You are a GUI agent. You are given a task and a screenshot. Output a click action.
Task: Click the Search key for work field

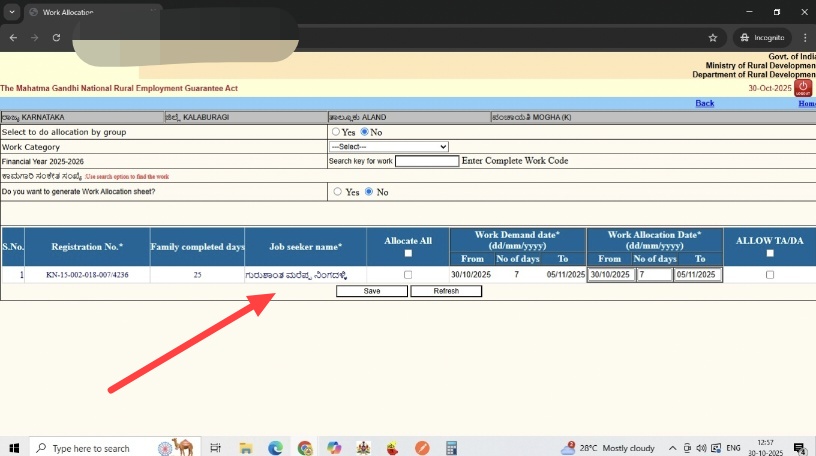pos(426,161)
